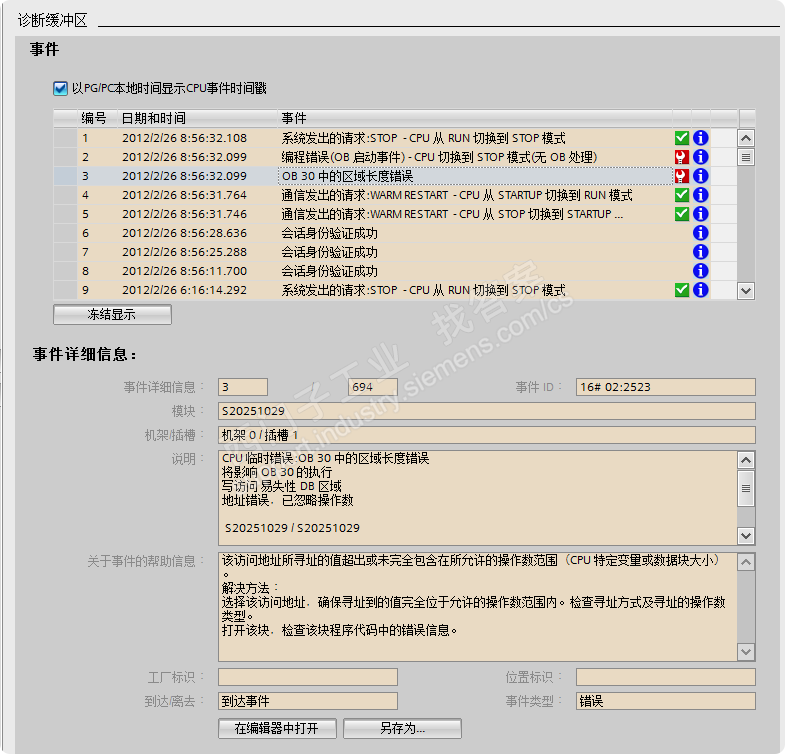Click blue info icon in event row 1

[700, 138]
